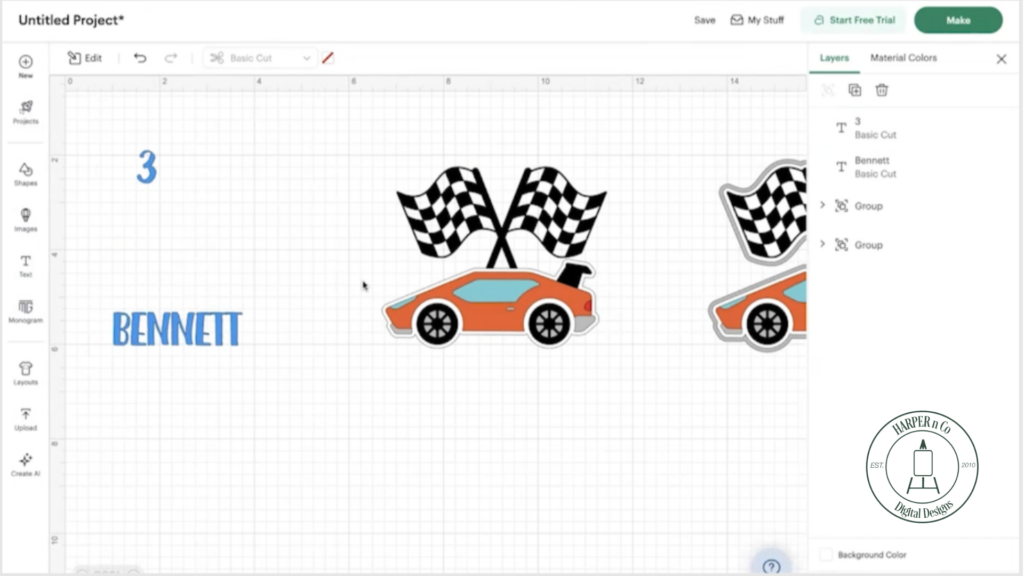Duplicate the selected layer using the copy icon
1024x576 pixels.
point(855,90)
